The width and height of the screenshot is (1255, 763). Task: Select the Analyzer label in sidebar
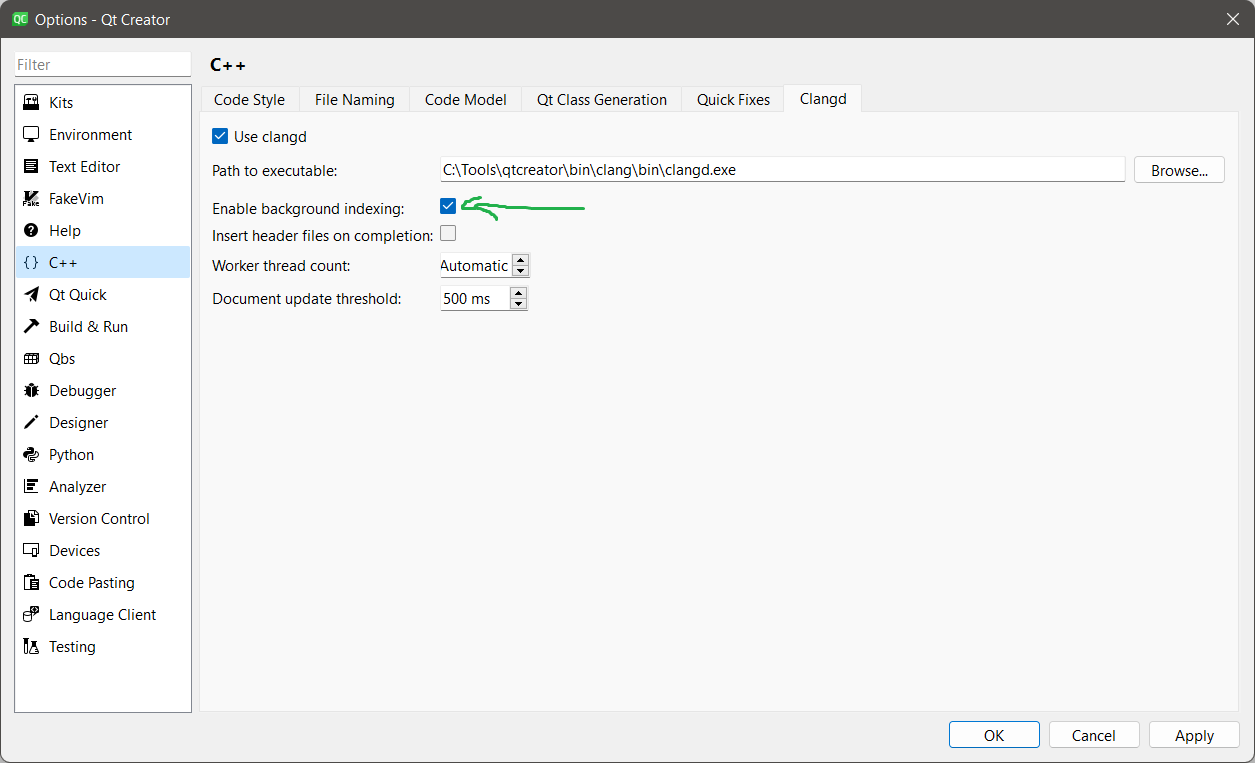pos(77,487)
